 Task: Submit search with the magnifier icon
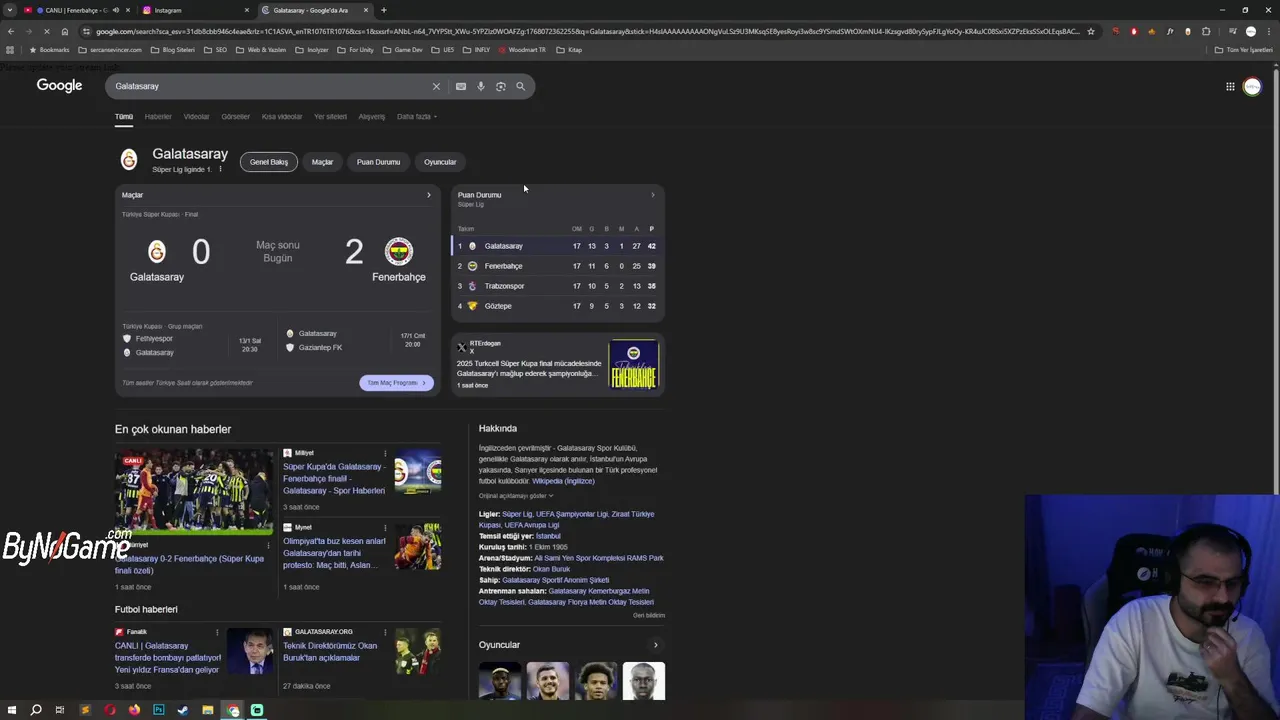coord(520,86)
